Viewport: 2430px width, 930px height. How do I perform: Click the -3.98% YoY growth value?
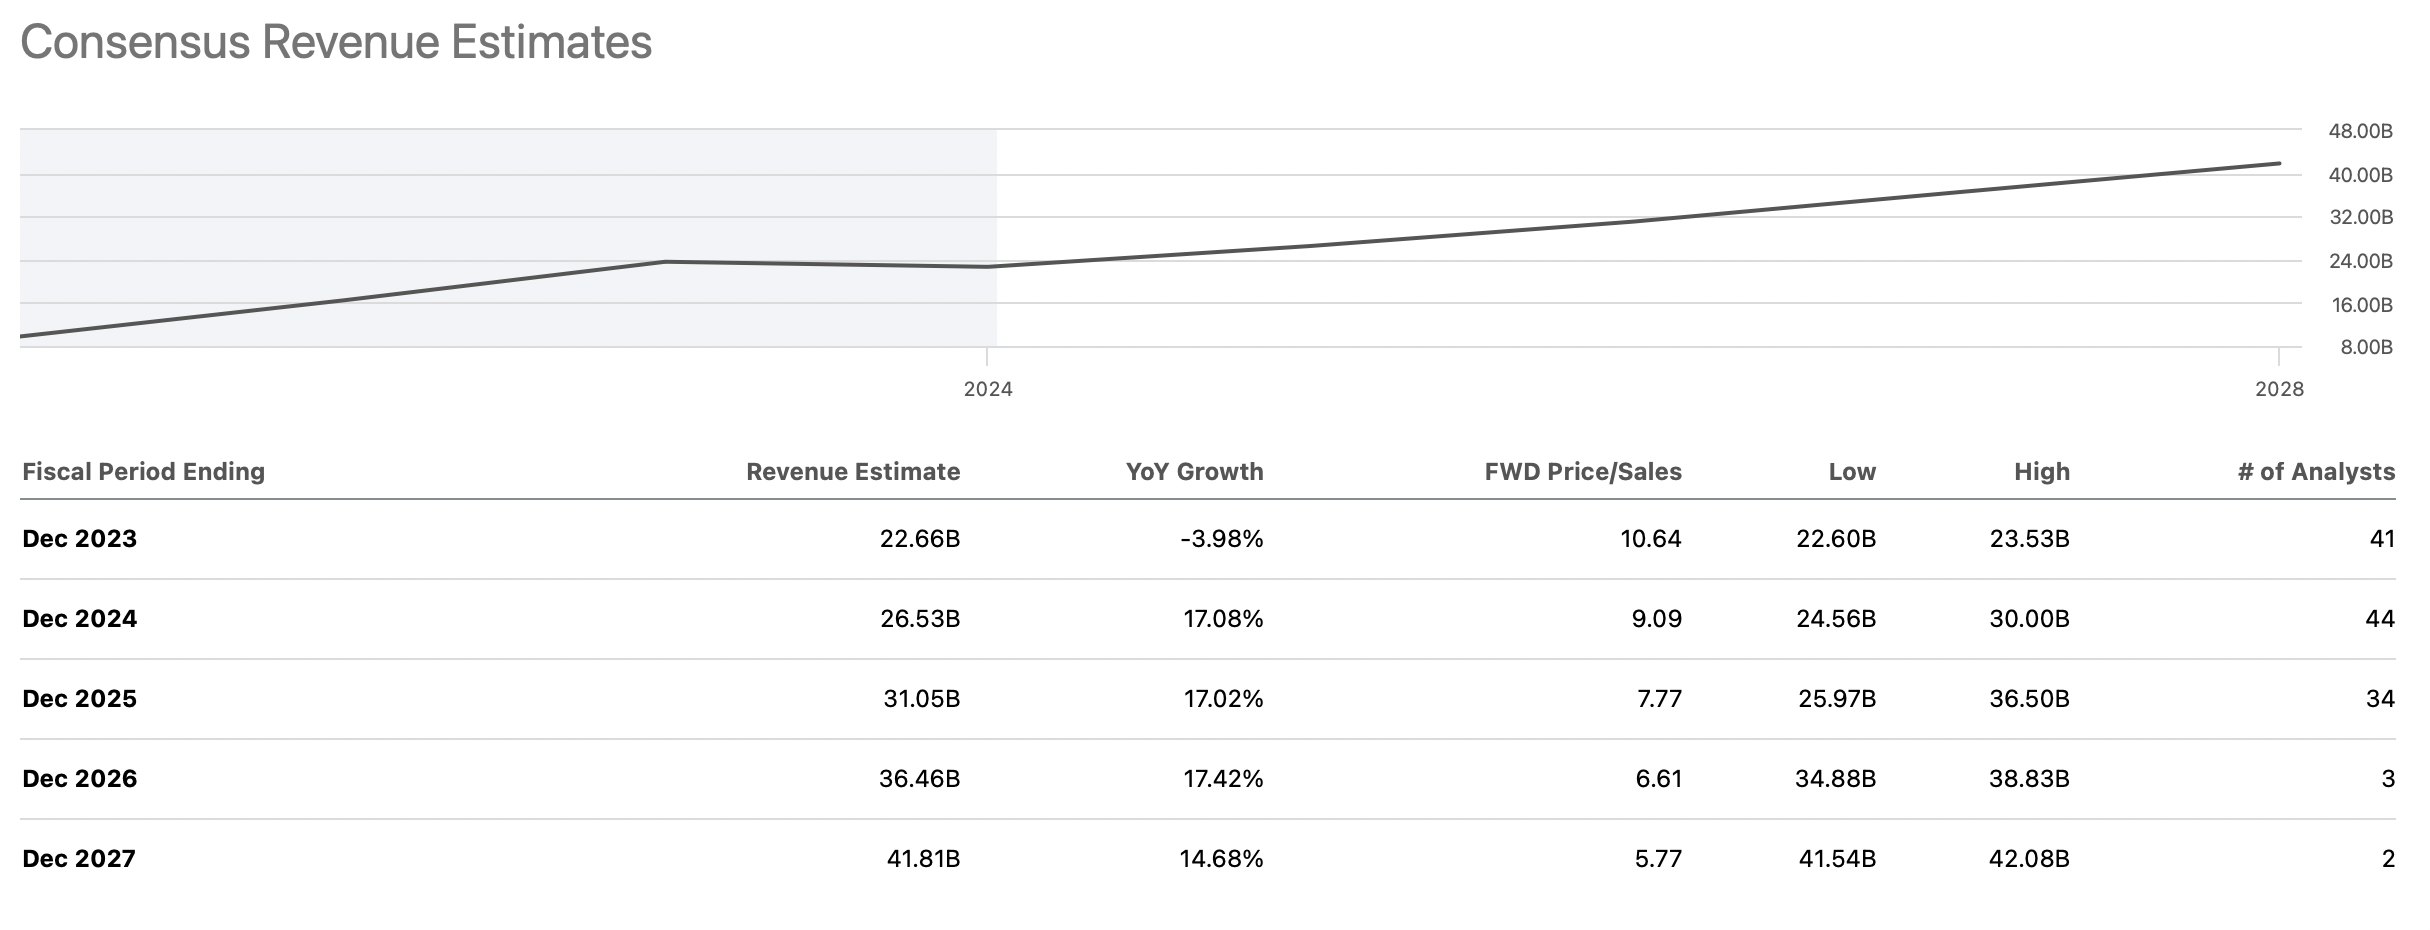pyautogui.click(x=1221, y=539)
